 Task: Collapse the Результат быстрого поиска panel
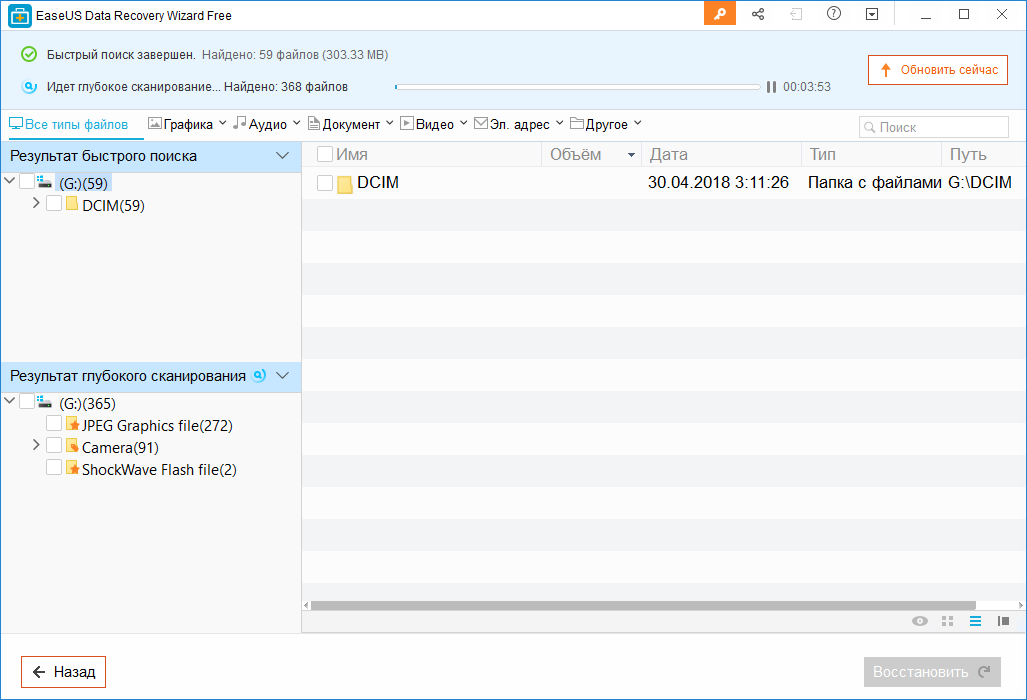282,156
